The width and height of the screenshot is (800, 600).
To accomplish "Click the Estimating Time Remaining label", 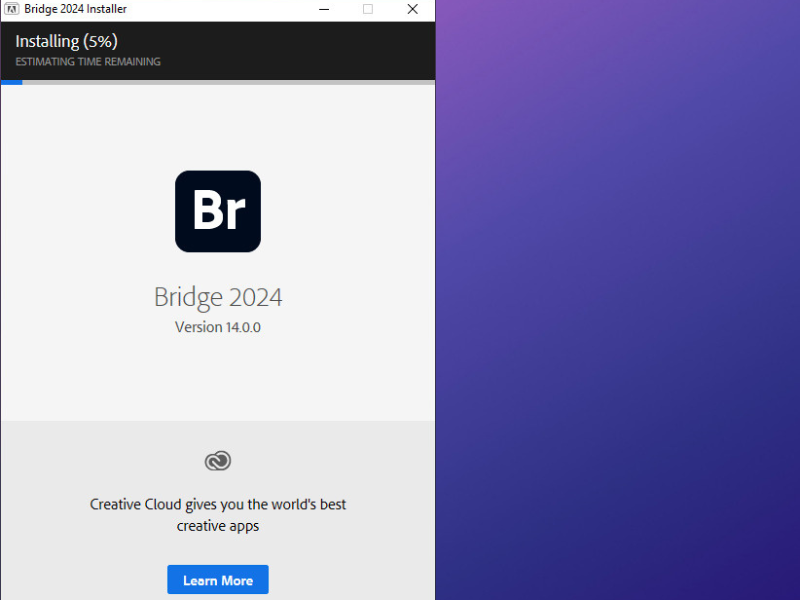I will [86, 61].
